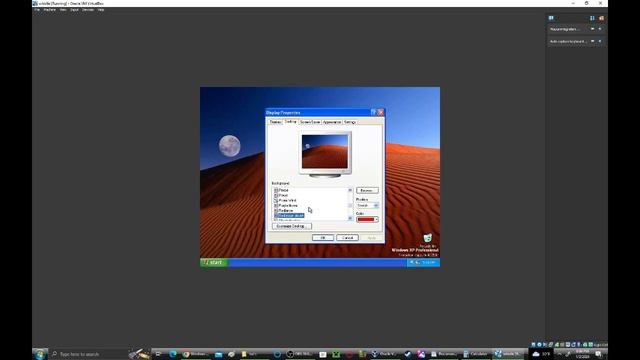640x360 pixels.
Task: Click the top-left icon in the notification panel
Action: 551,18
